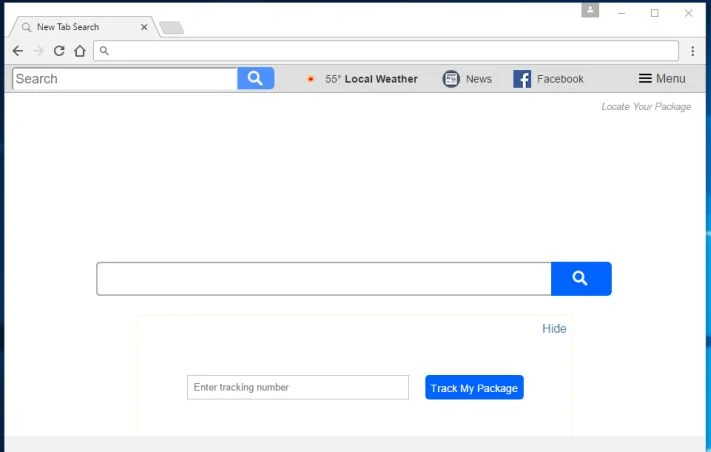Click the toolbar Search text box
The image size is (711, 452).
(125, 79)
